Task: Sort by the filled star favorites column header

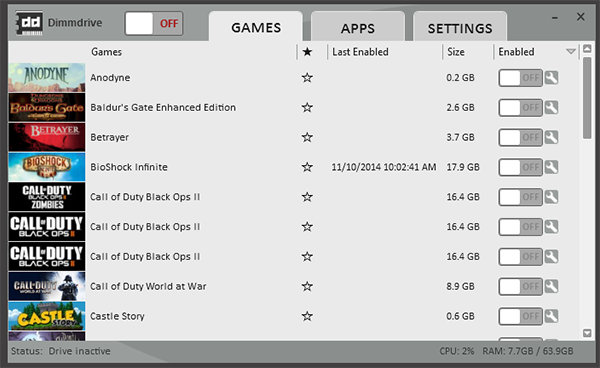Action: 307,52
